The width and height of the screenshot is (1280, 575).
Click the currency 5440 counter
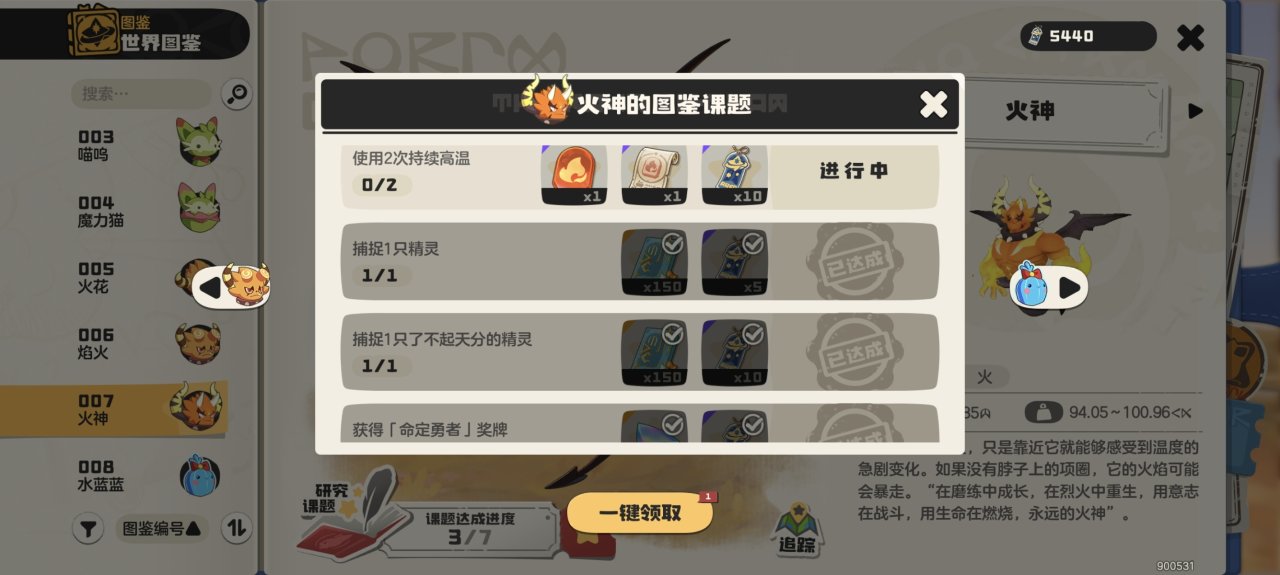pos(1088,36)
